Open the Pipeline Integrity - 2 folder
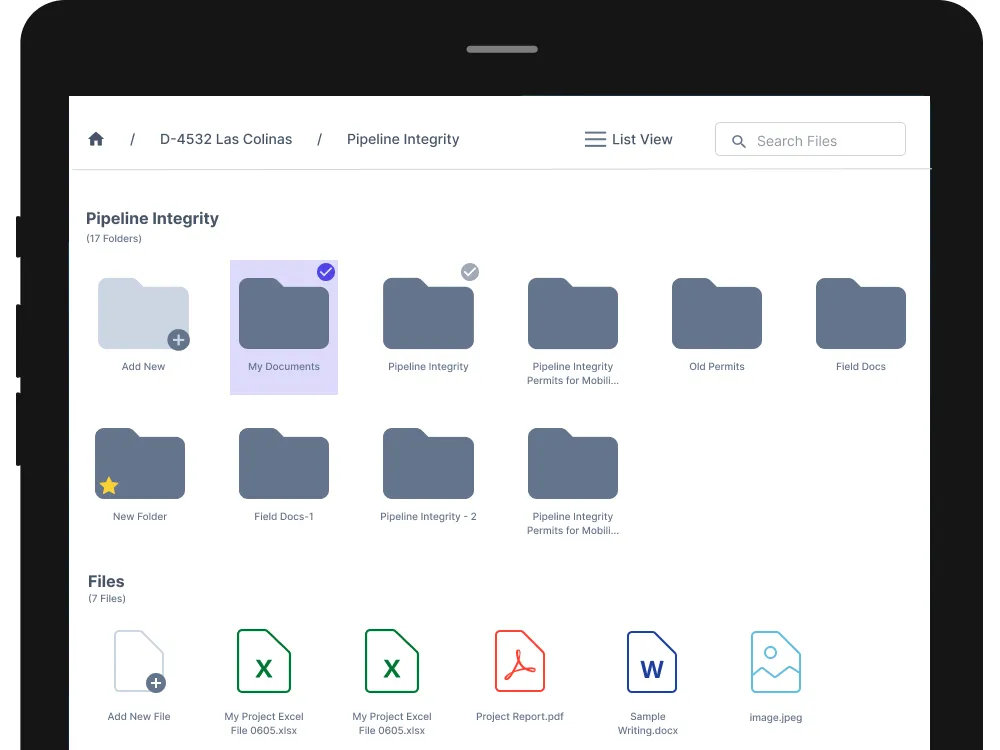The width and height of the screenshot is (1000, 750). [428, 463]
